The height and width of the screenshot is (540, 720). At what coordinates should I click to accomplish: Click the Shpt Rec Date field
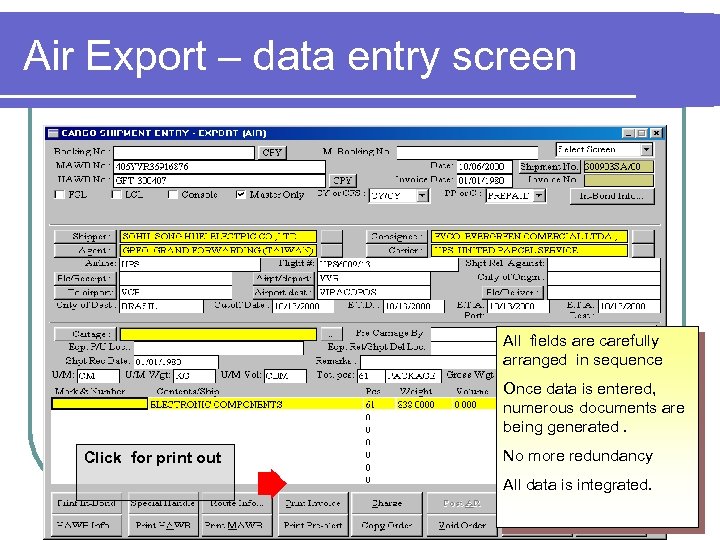point(176,362)
